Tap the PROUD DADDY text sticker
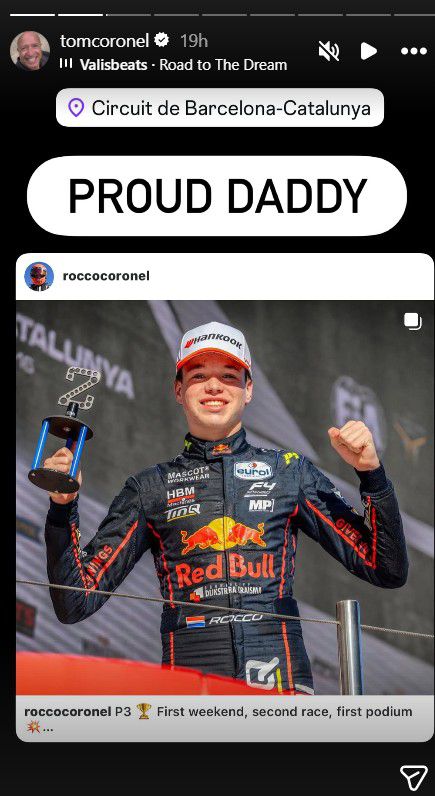This screenshot has height=796, width=435. tap(217, 196)
